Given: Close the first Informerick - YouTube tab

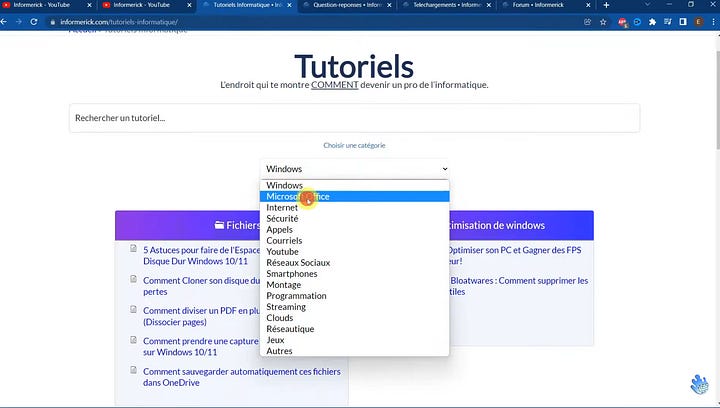Looking at the screenshot, I should click(x=89, y=5).
